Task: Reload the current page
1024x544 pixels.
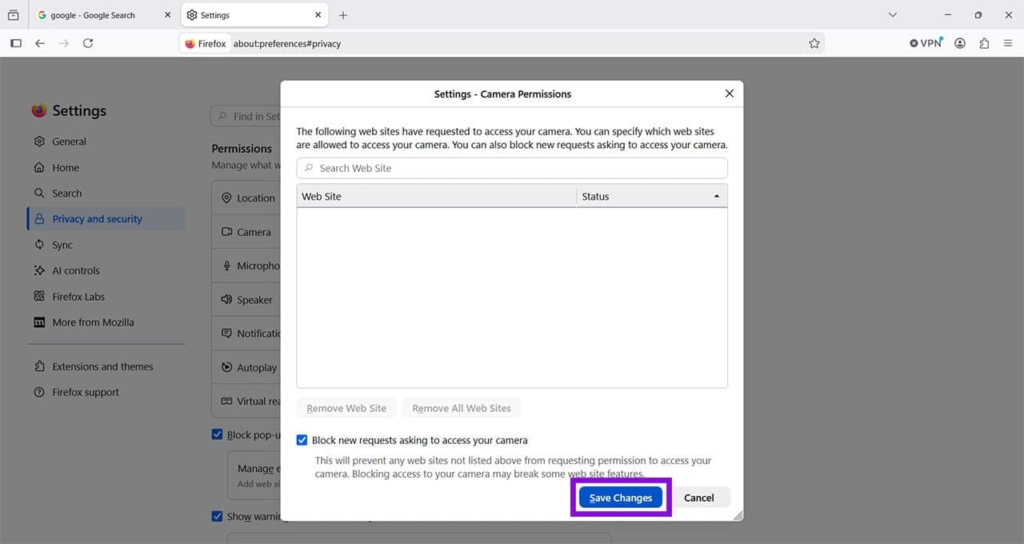Action: click(x=88, y=43)
